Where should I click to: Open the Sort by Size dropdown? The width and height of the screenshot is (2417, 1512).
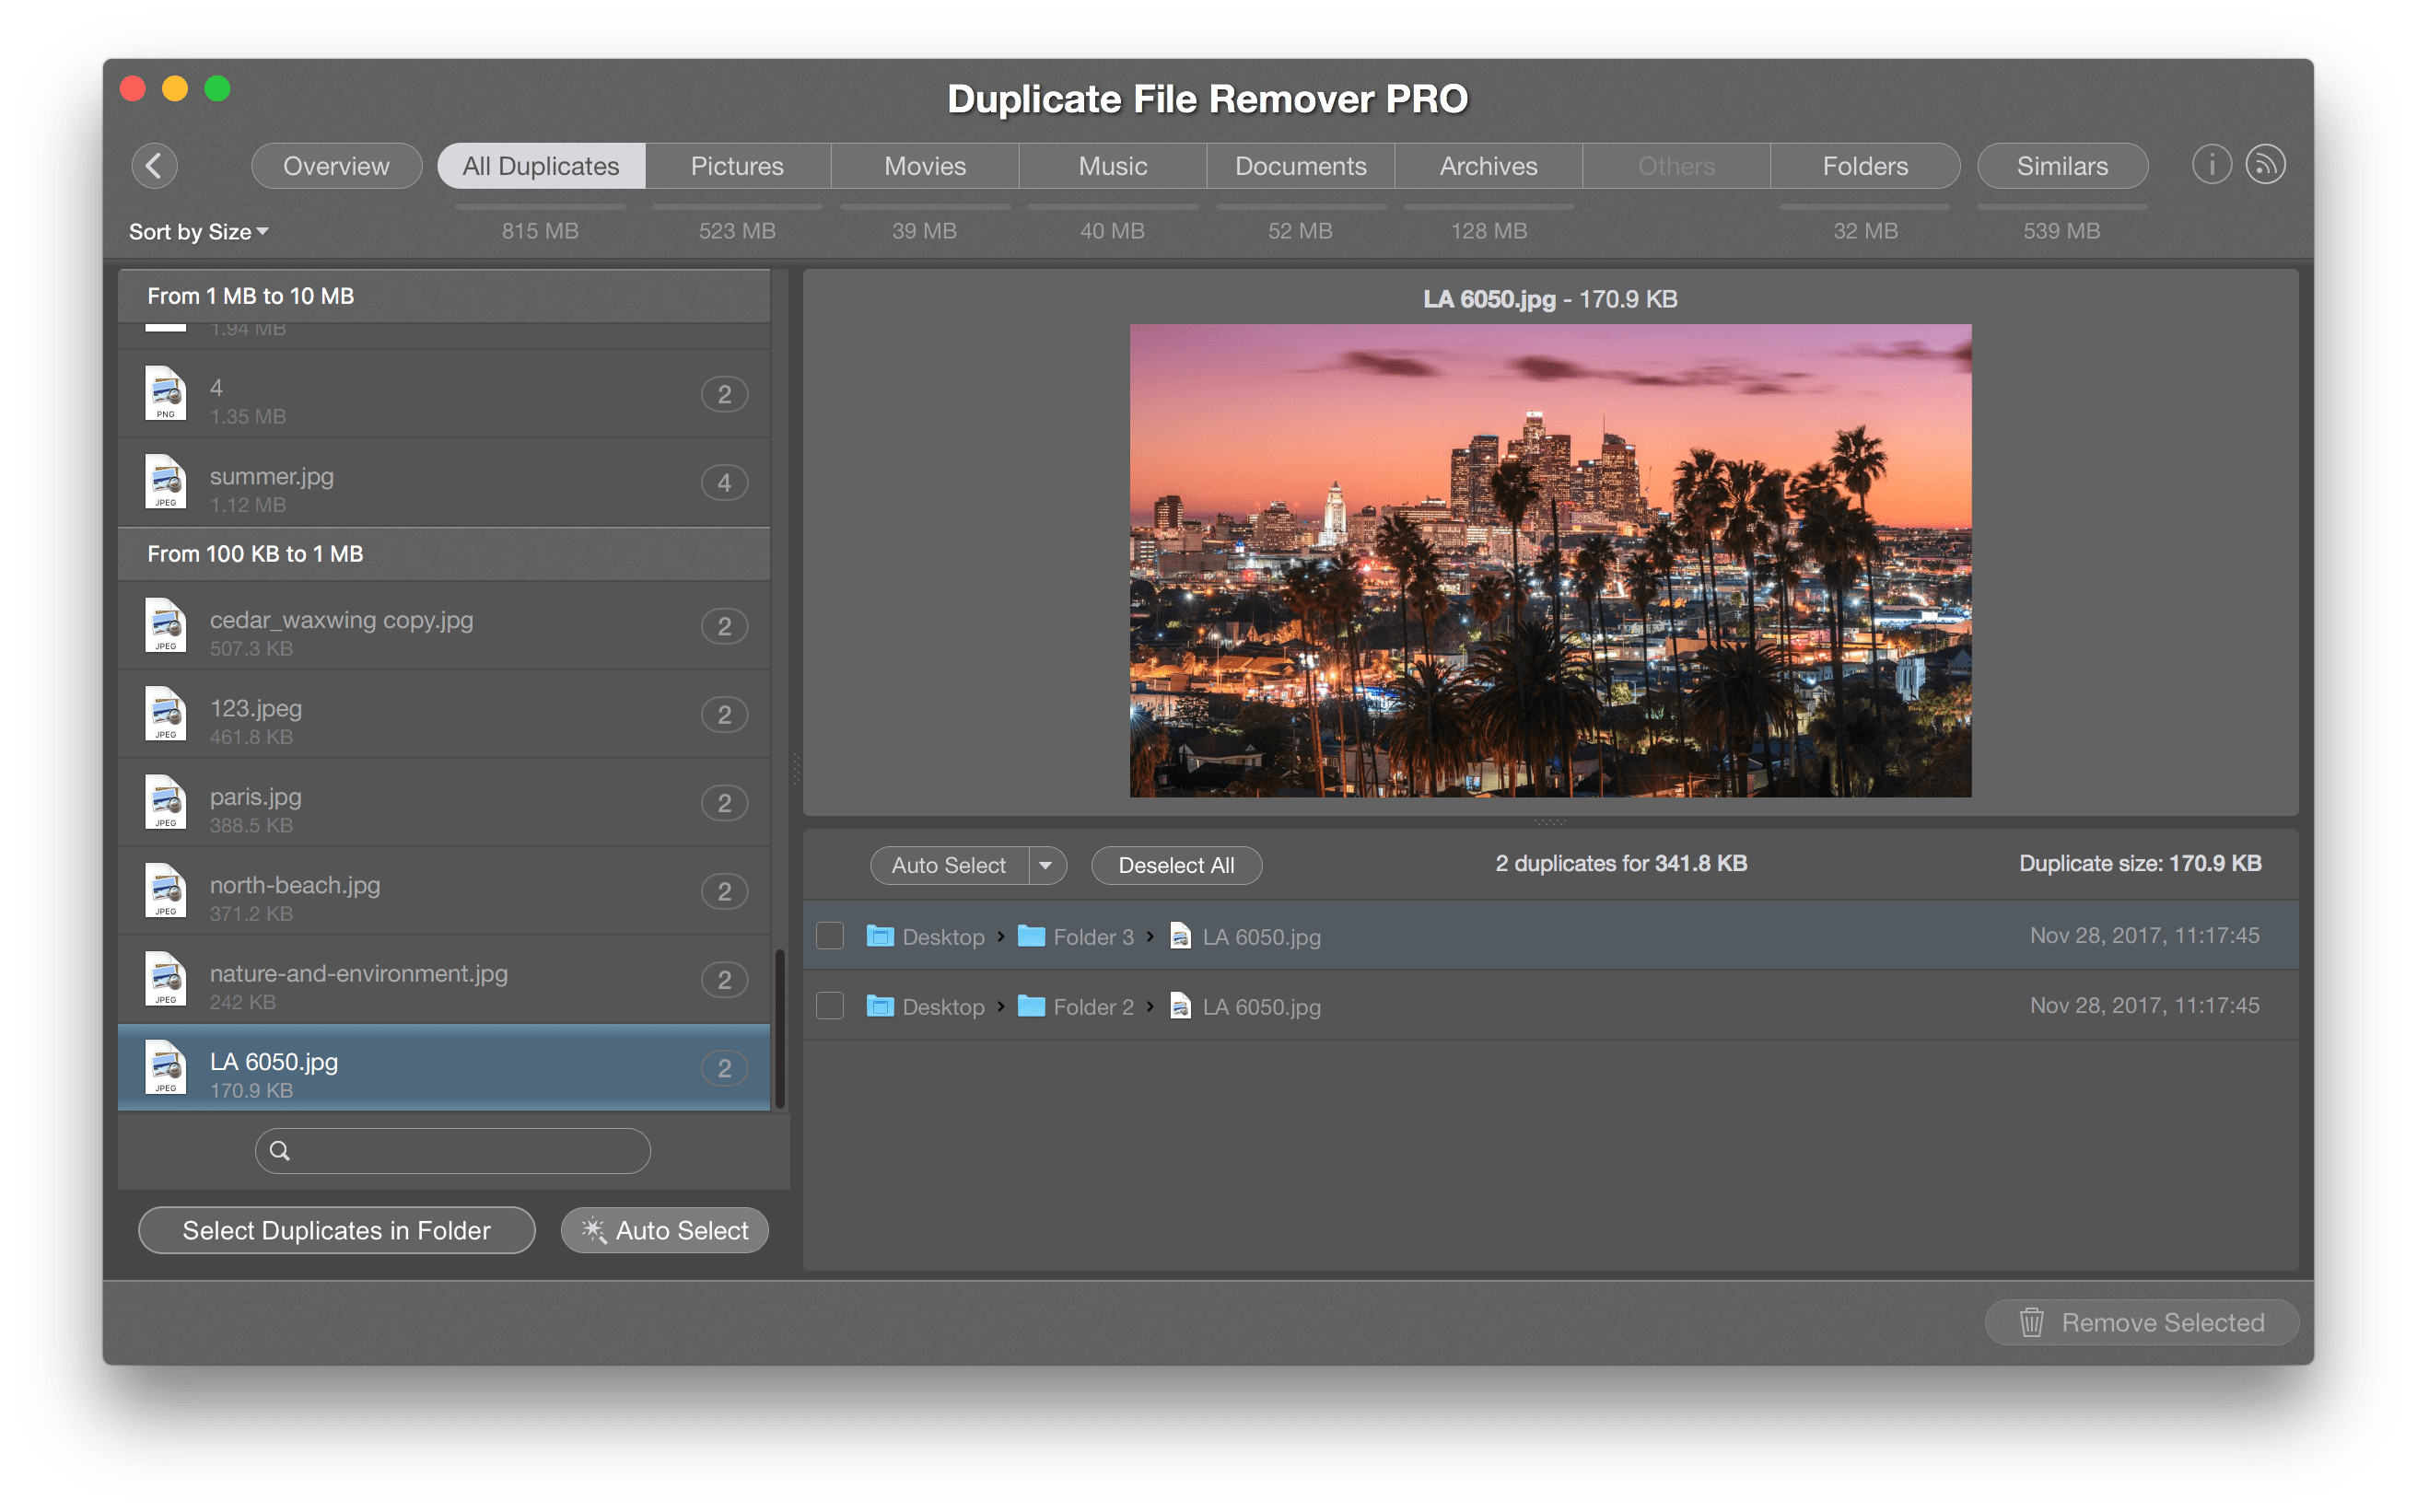198,231
